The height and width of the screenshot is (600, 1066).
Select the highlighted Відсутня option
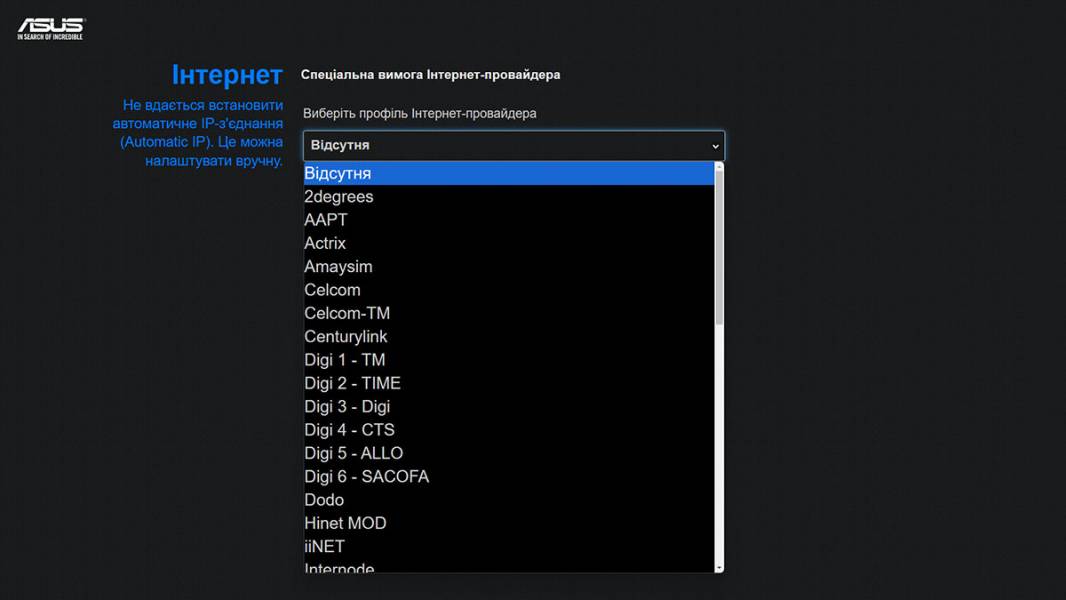click(x=509, y=173)
